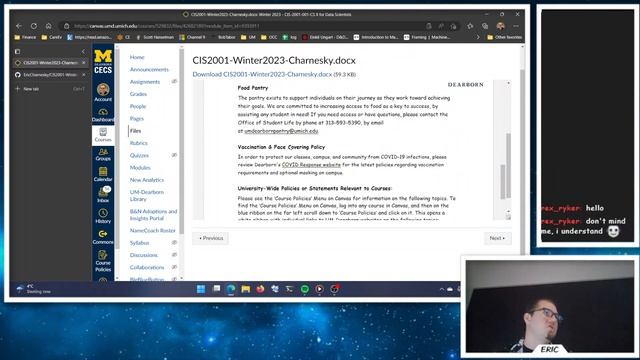This screenshot has width=640, height=360.
Task: Open People in course menu
Action: point(138,106)
